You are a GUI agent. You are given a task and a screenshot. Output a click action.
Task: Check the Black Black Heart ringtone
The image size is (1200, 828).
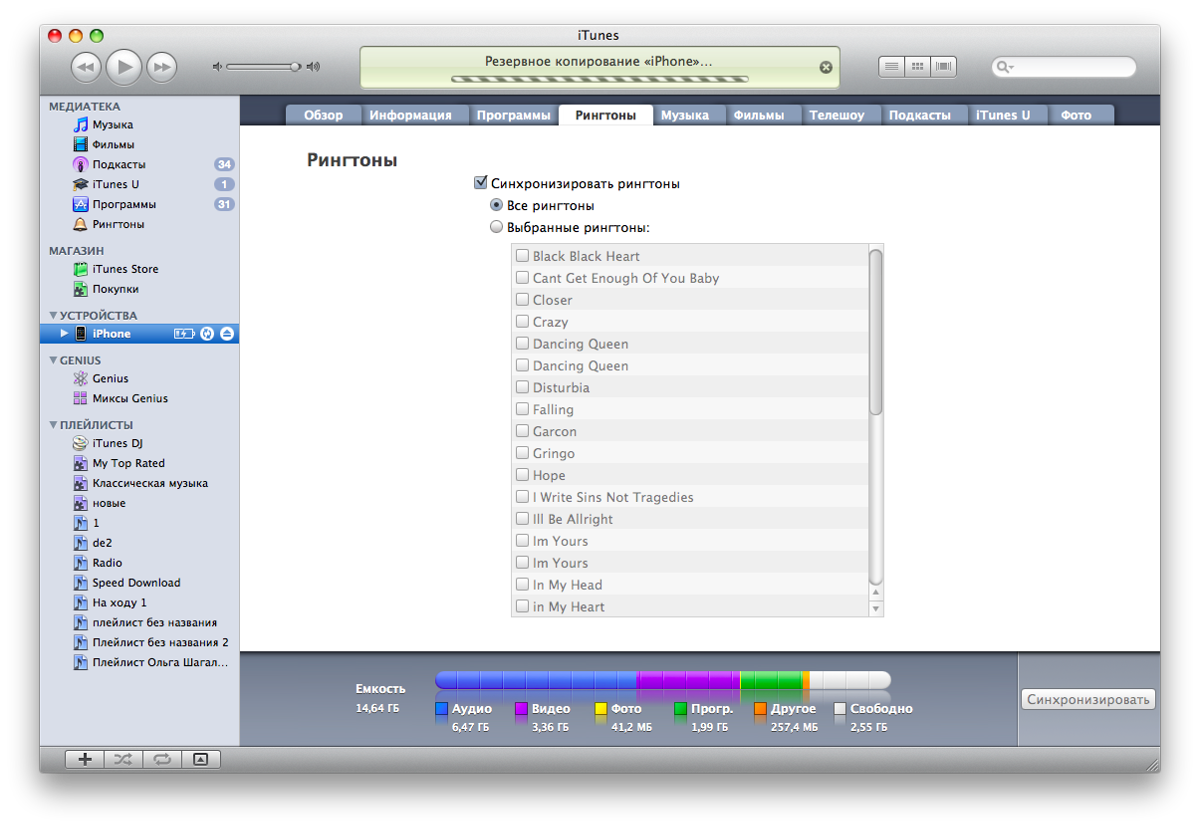(x=522, y=256)
